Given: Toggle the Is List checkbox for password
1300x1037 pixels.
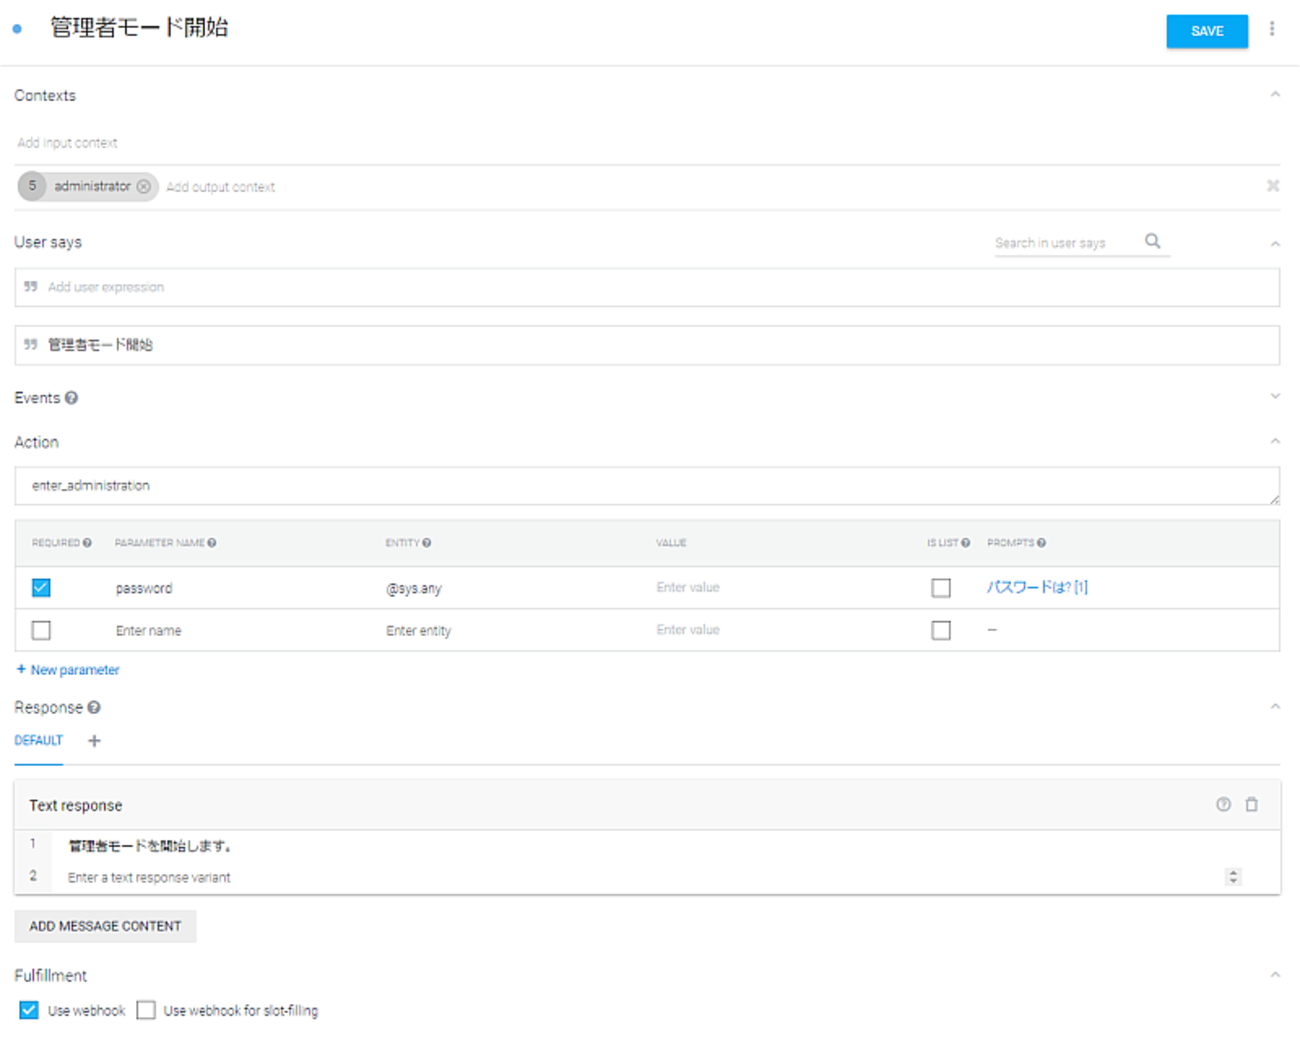Looking at the screenshot, I should tap(940, 588).
